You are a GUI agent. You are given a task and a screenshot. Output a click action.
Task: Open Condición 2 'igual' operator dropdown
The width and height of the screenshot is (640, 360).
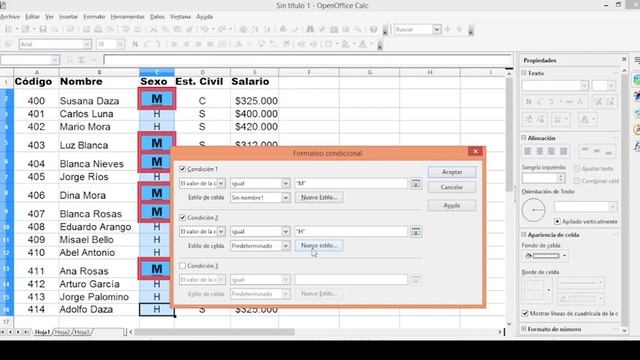coord(286,232)
